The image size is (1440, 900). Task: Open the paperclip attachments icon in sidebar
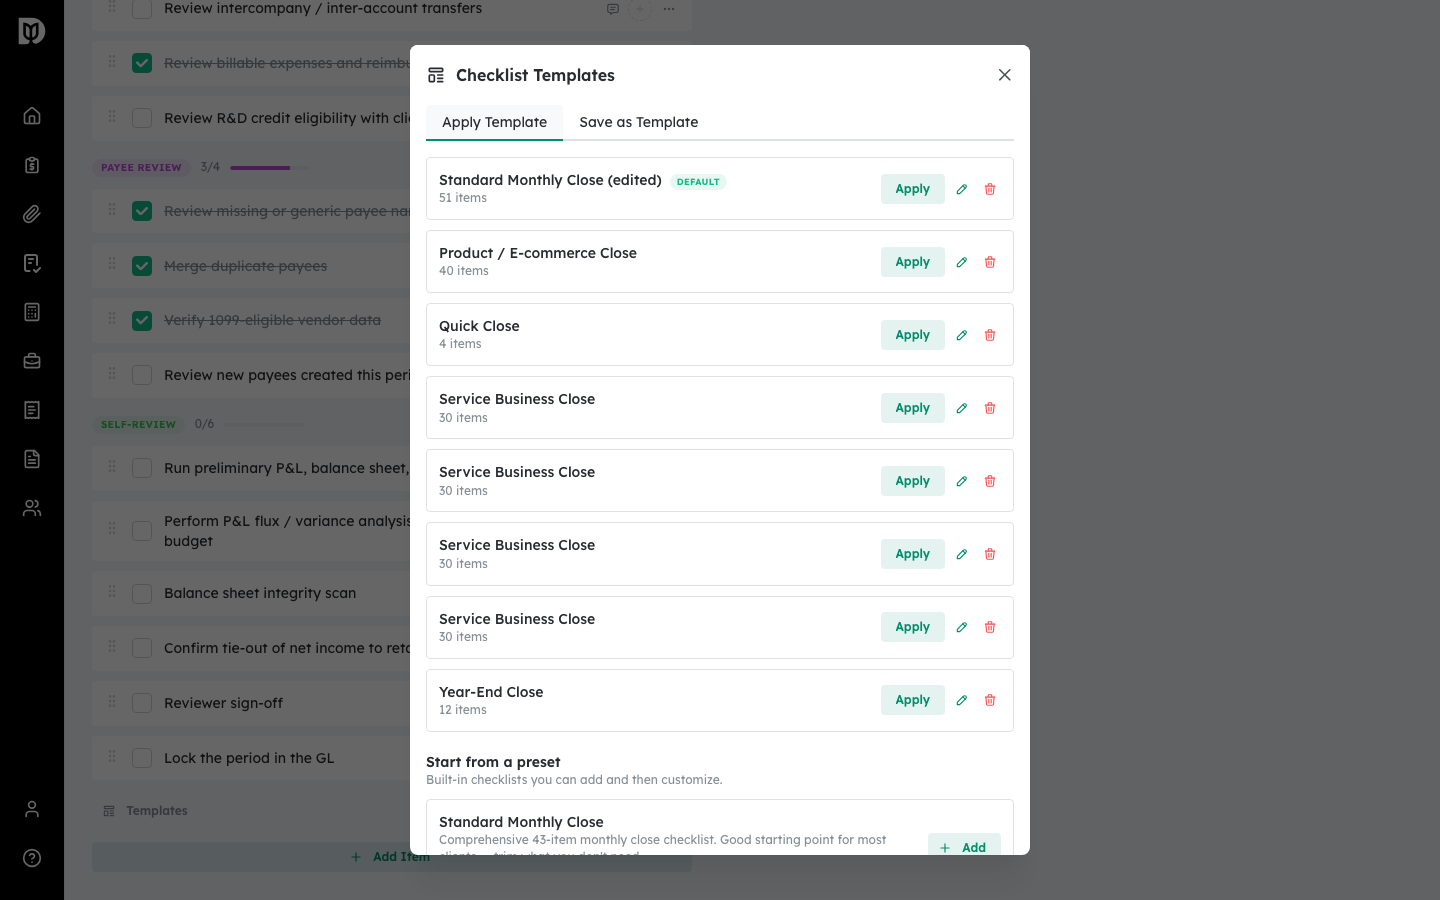[32, 214]
